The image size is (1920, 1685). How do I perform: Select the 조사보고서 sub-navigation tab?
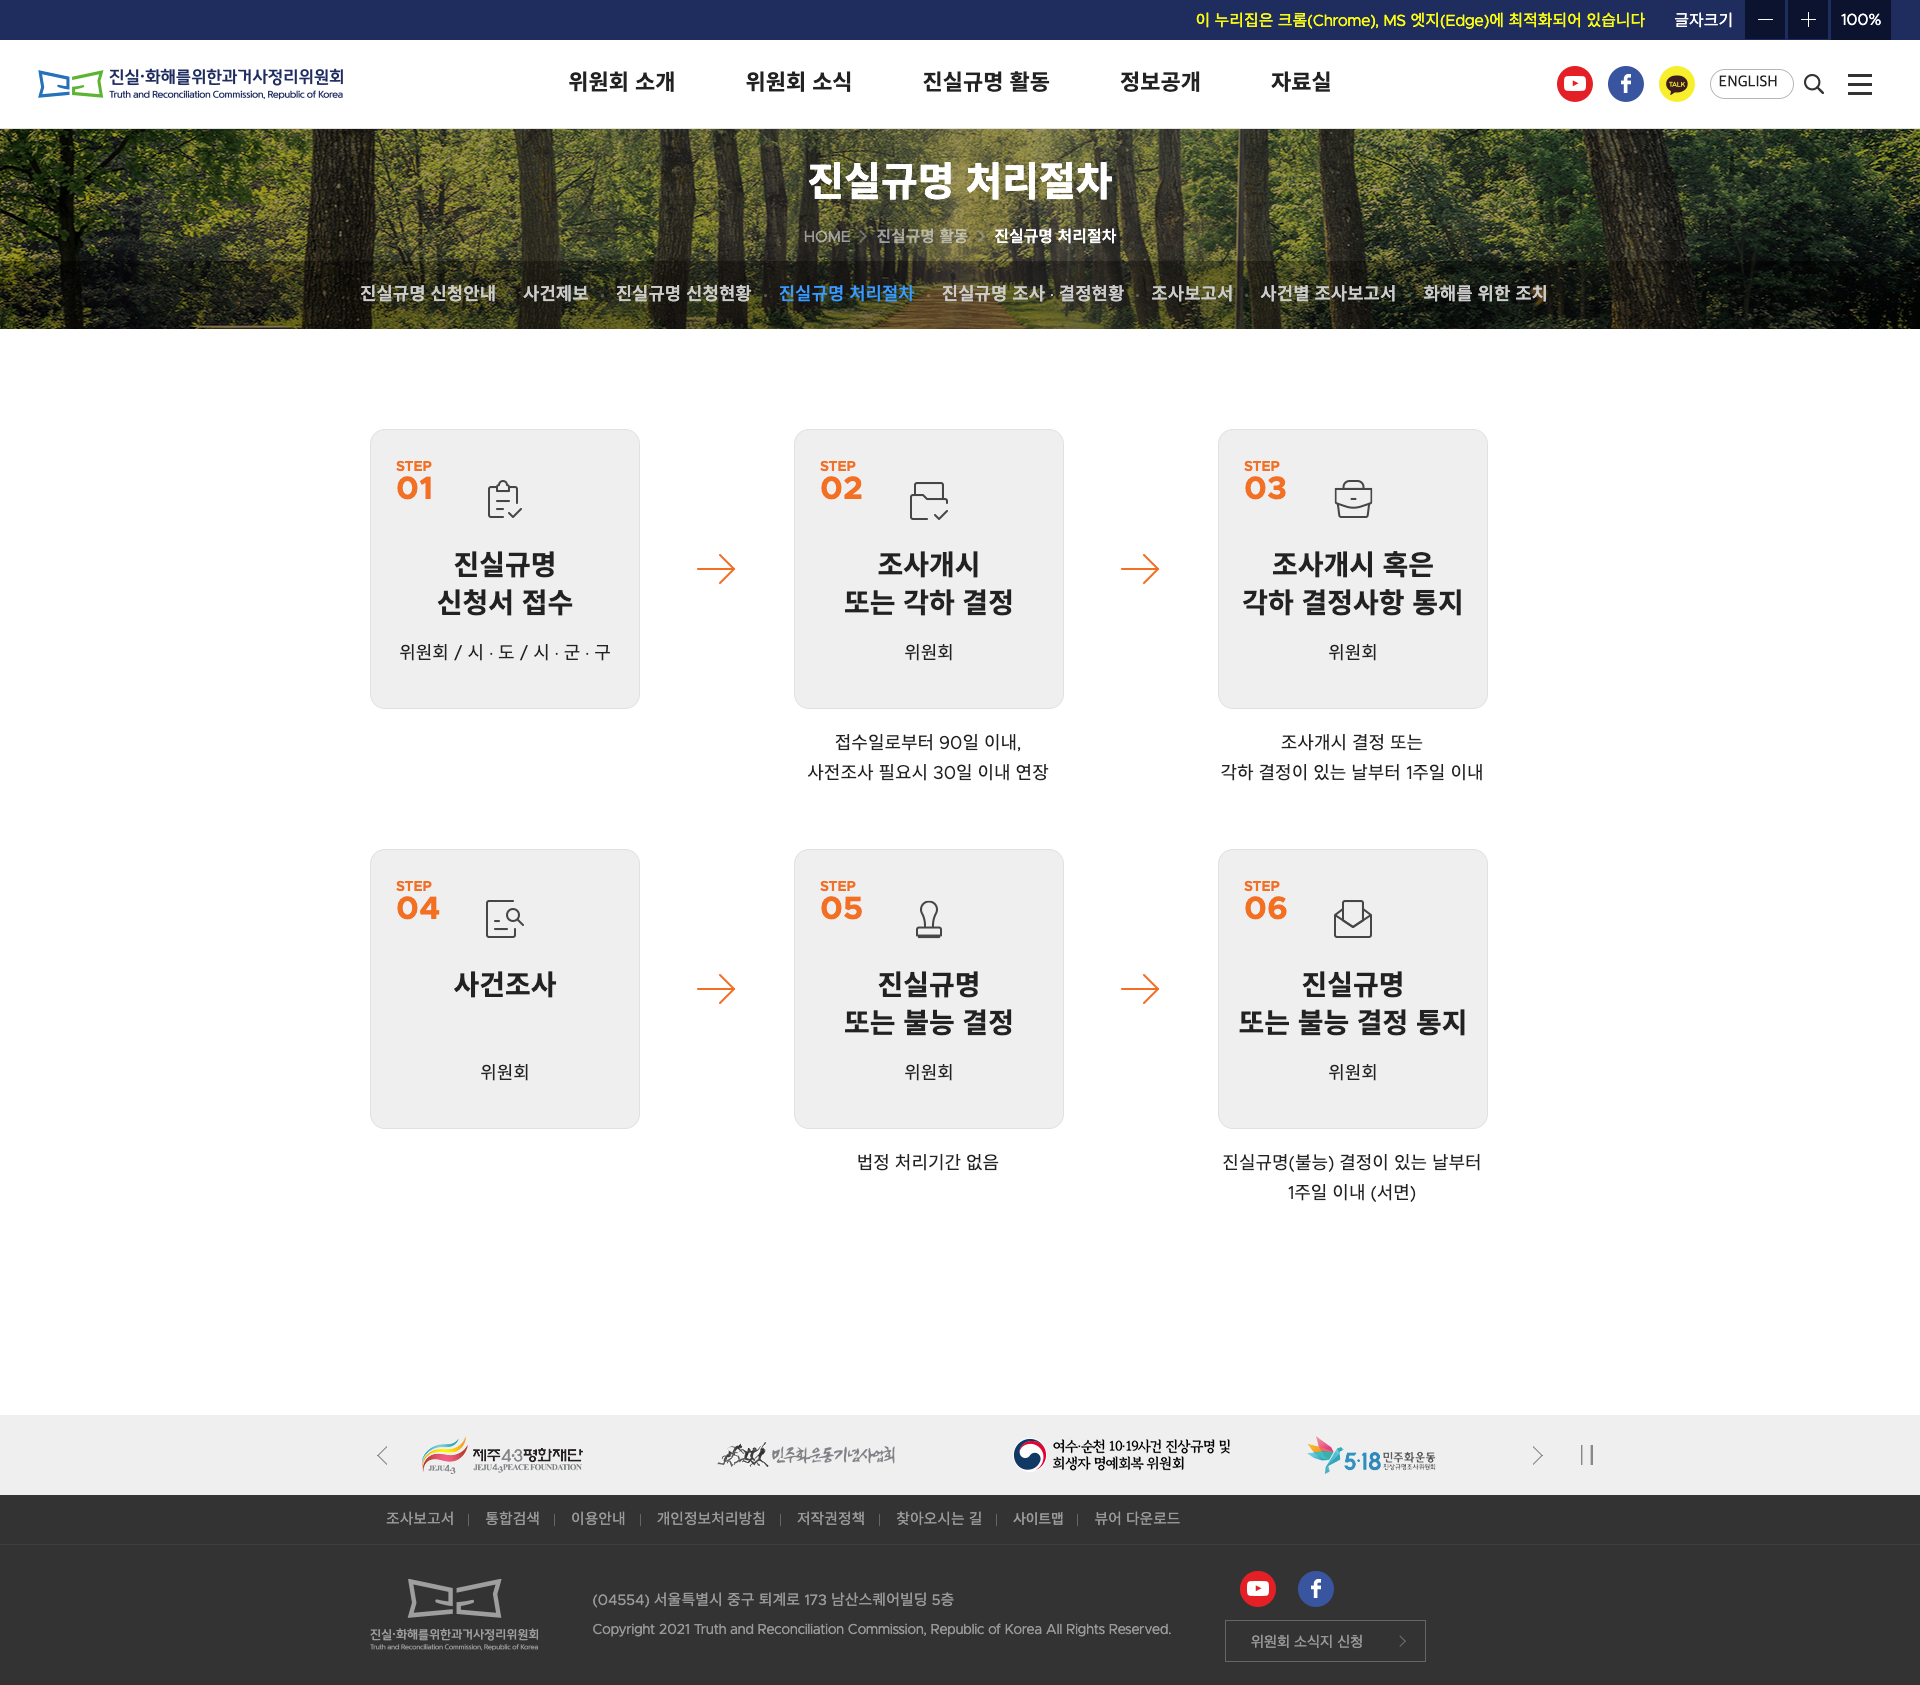pyautogui.click(x=1191, y=293)
